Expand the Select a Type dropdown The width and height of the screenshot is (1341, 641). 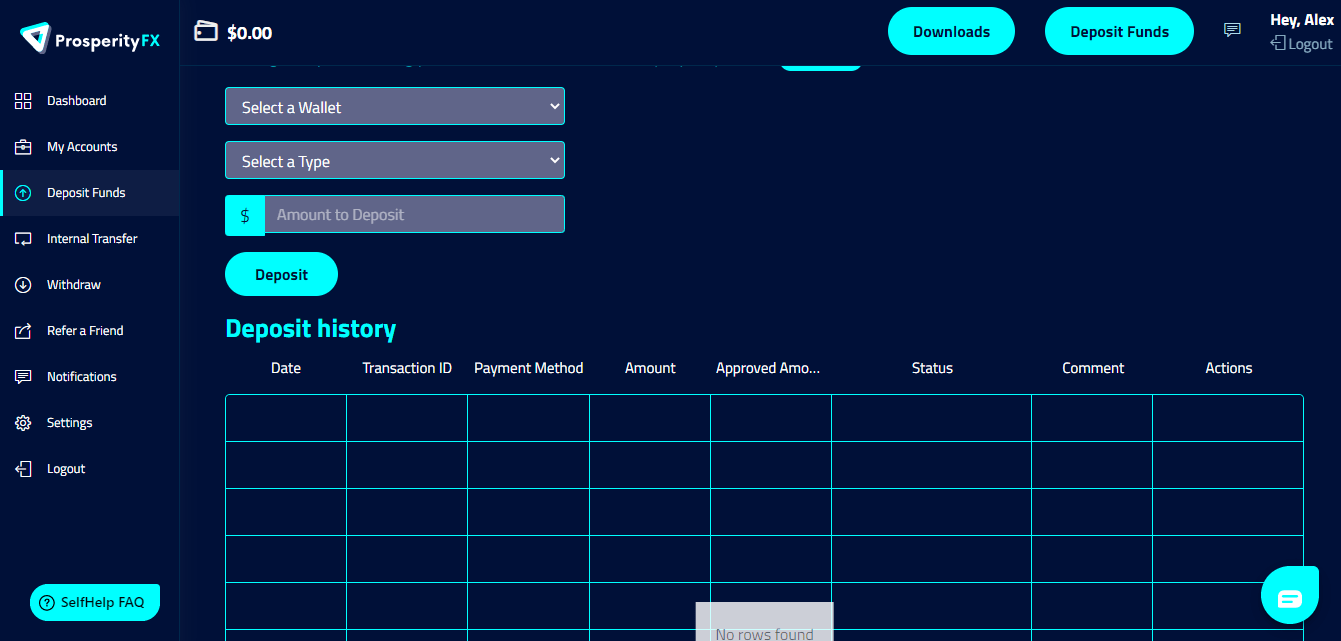pos(394,160)
